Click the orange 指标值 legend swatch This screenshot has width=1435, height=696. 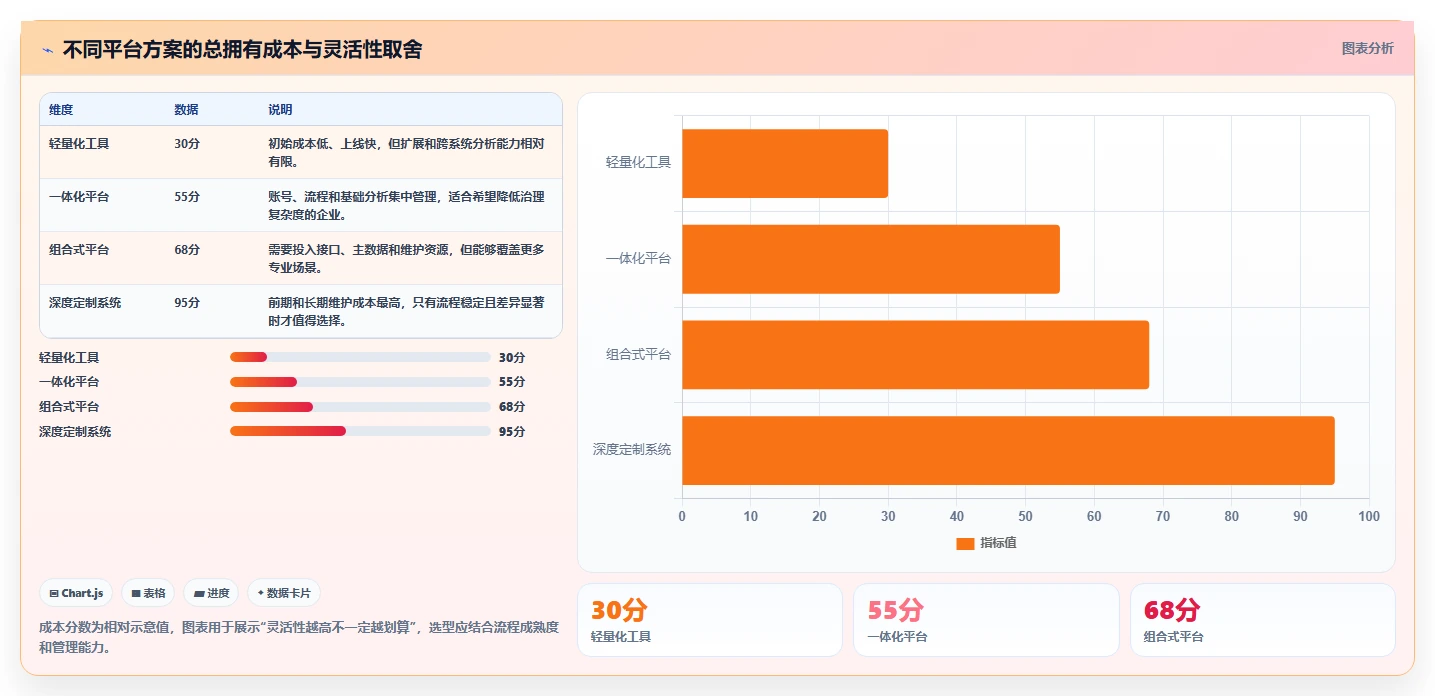click(x=965, y=543)
